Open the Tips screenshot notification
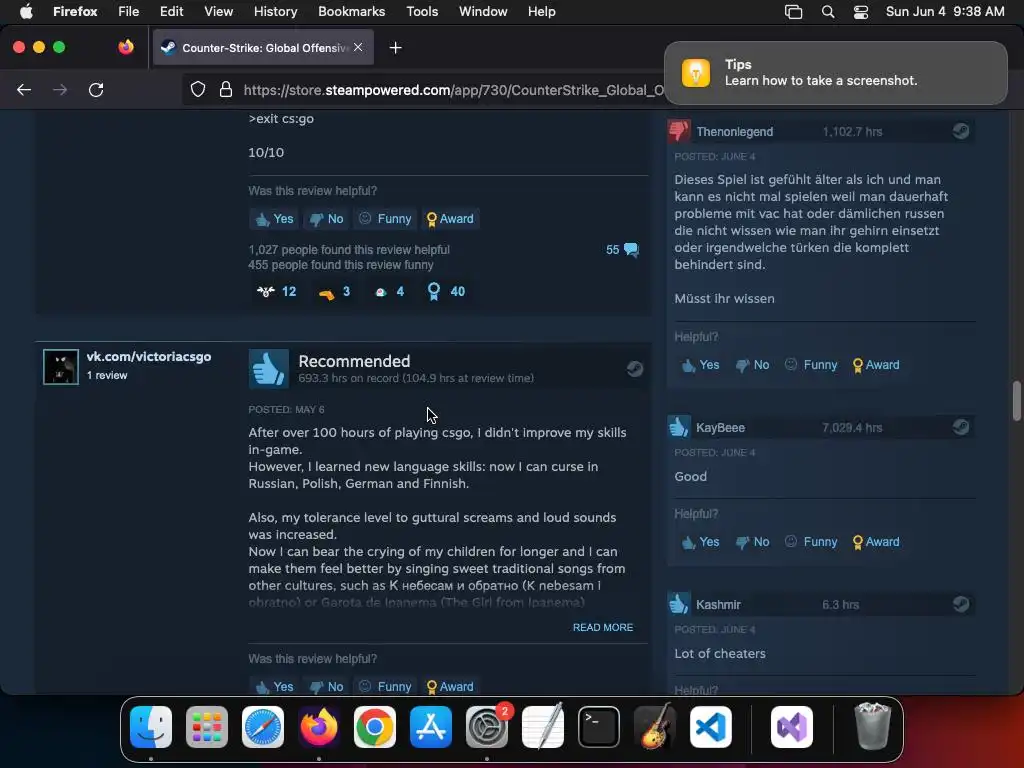This screenshot has height=768, width=1024. (836, 72)
